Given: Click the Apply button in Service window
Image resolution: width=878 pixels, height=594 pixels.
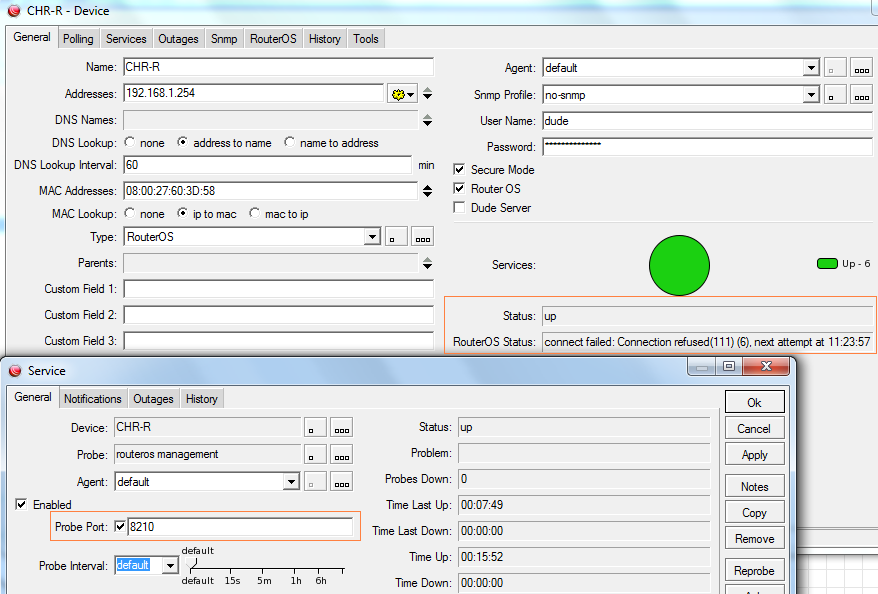Looking at the screenshot, I should click(x=754, y=455).
